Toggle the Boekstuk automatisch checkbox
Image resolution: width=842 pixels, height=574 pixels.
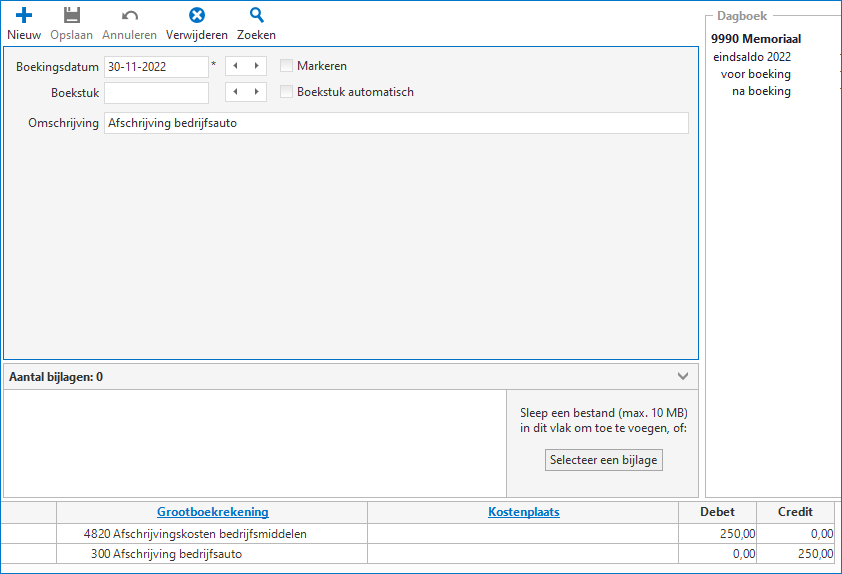tap(287, 92)
